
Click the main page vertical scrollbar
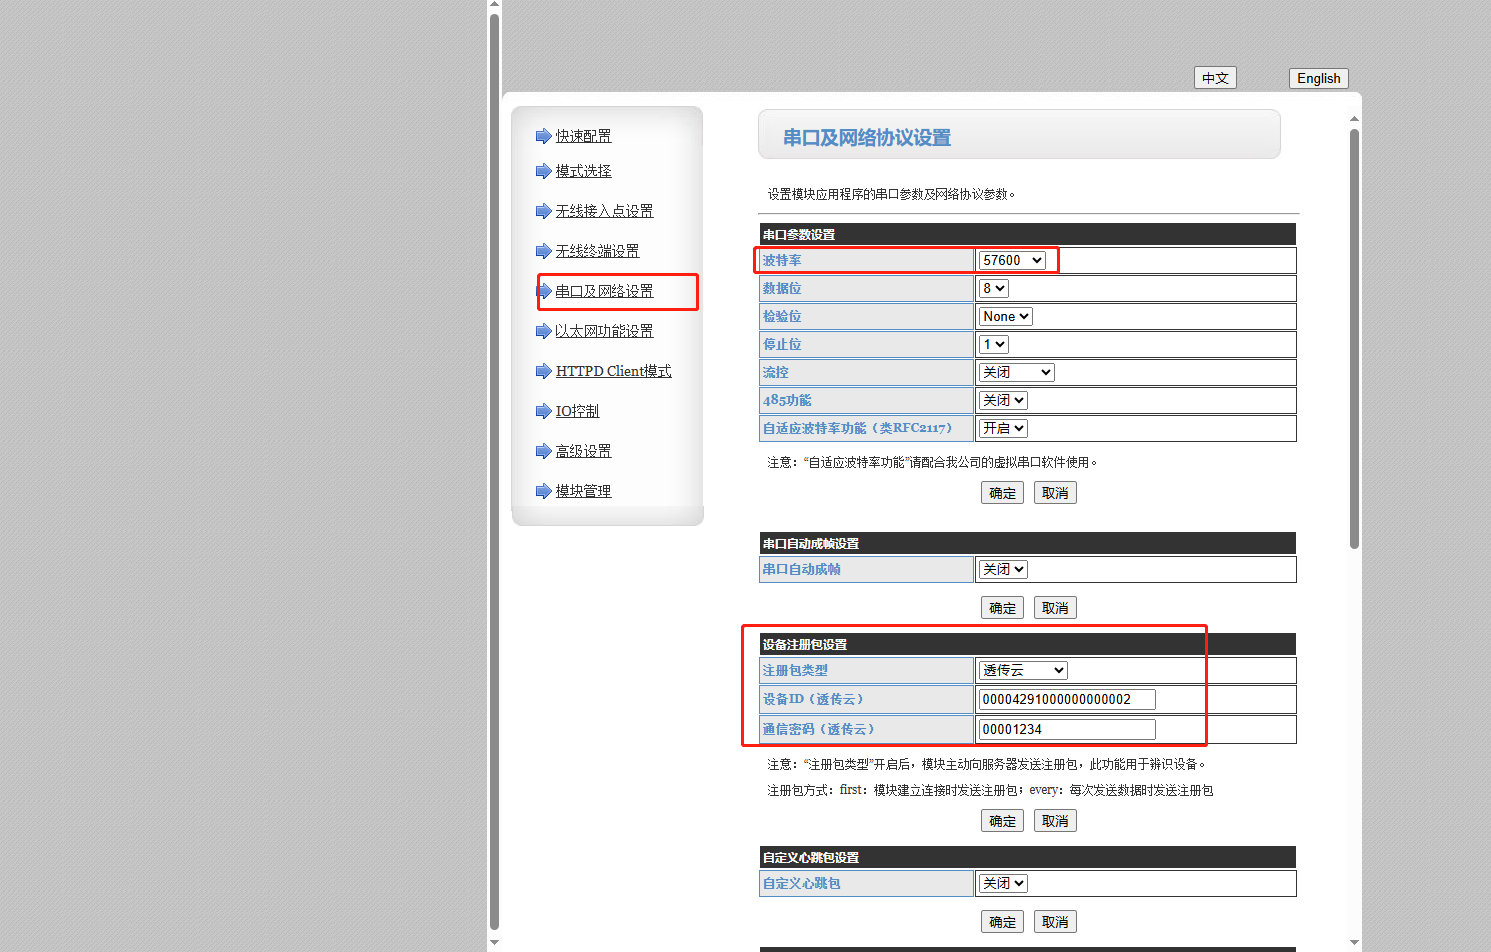pos(1354,340)
